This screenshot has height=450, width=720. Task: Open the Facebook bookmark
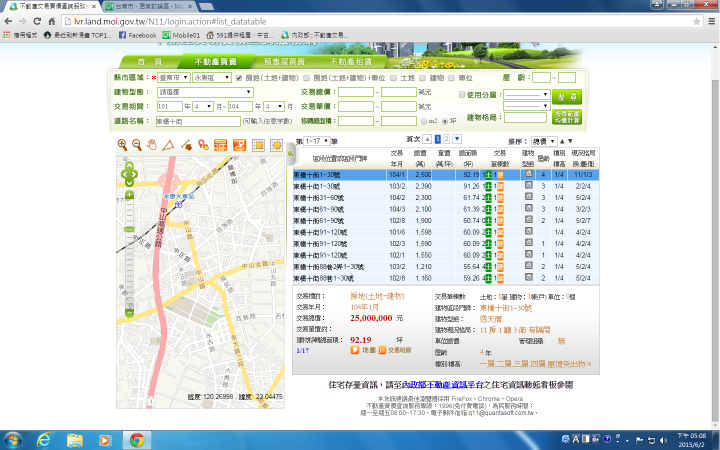point(137,35)
